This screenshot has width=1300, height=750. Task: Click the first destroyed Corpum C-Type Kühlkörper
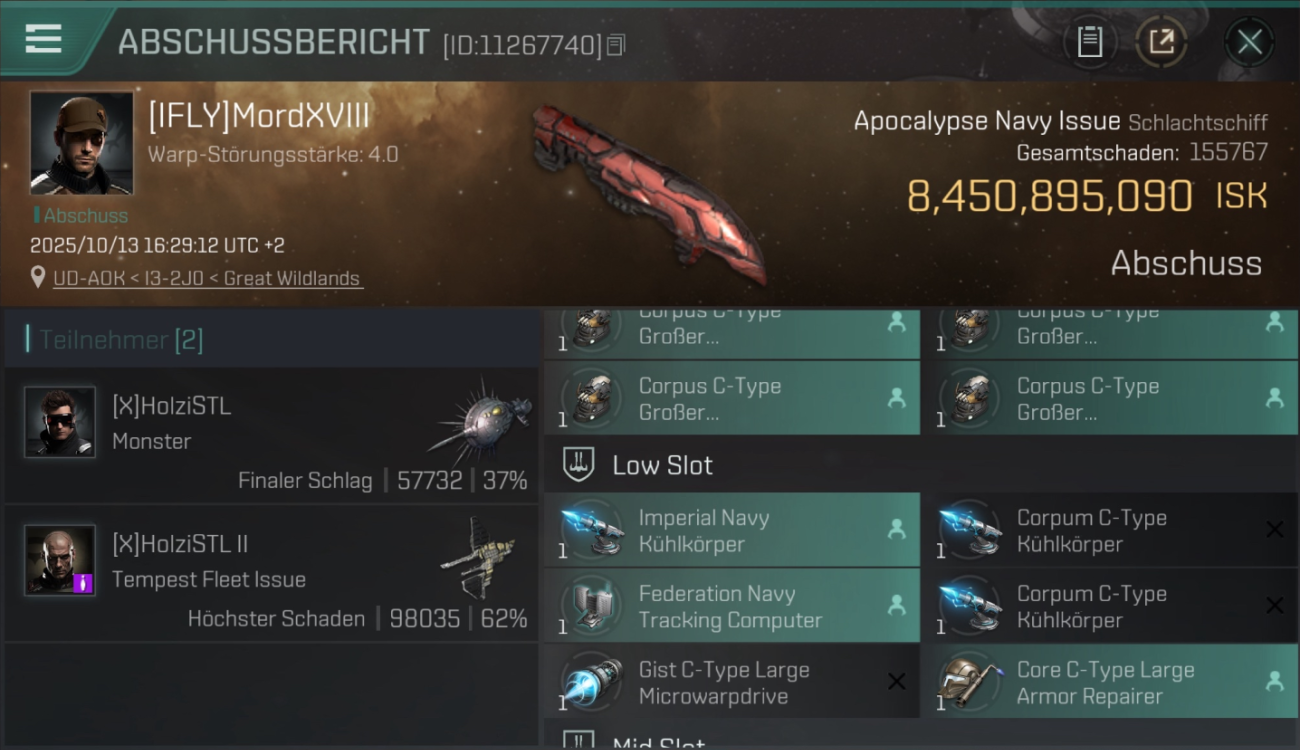point(1109,530)
